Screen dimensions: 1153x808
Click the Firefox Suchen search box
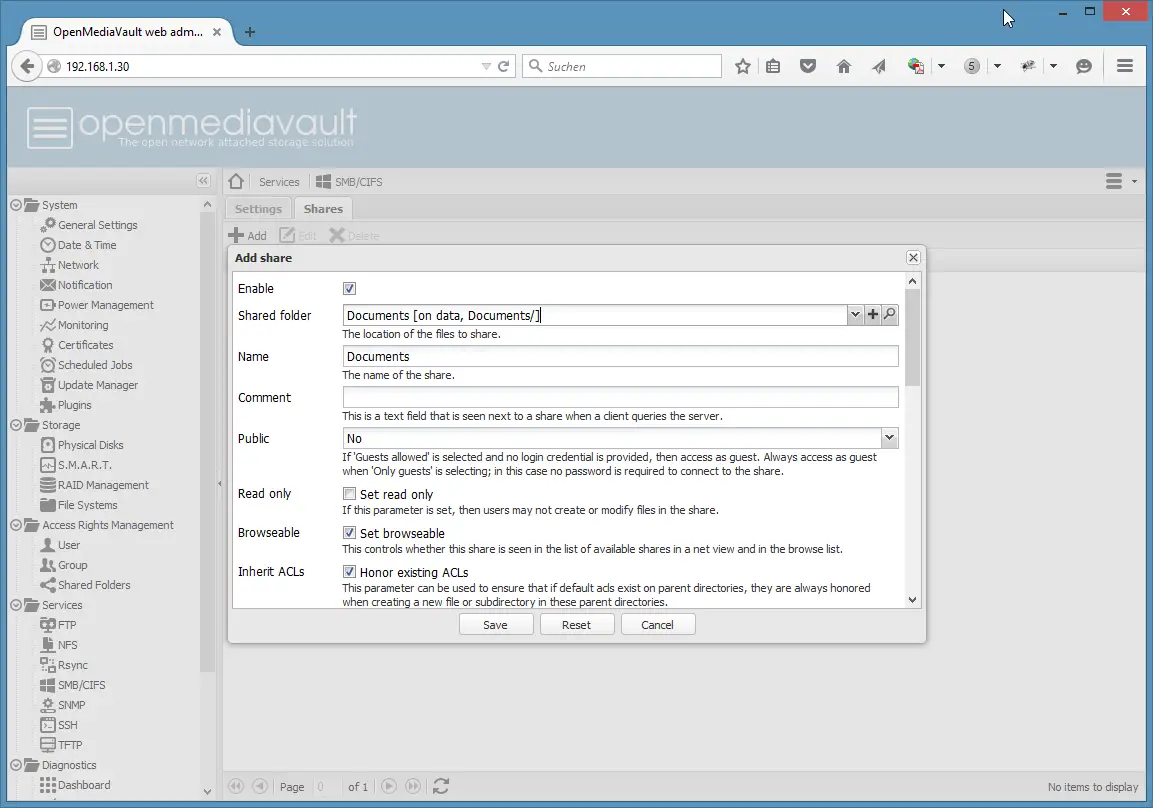(621, 66)
